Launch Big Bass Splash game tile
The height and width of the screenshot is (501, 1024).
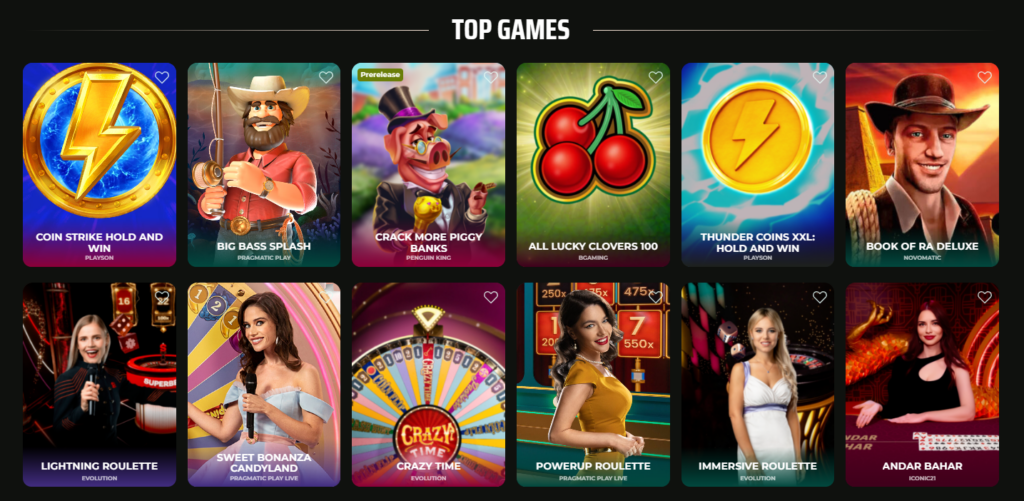264,165
